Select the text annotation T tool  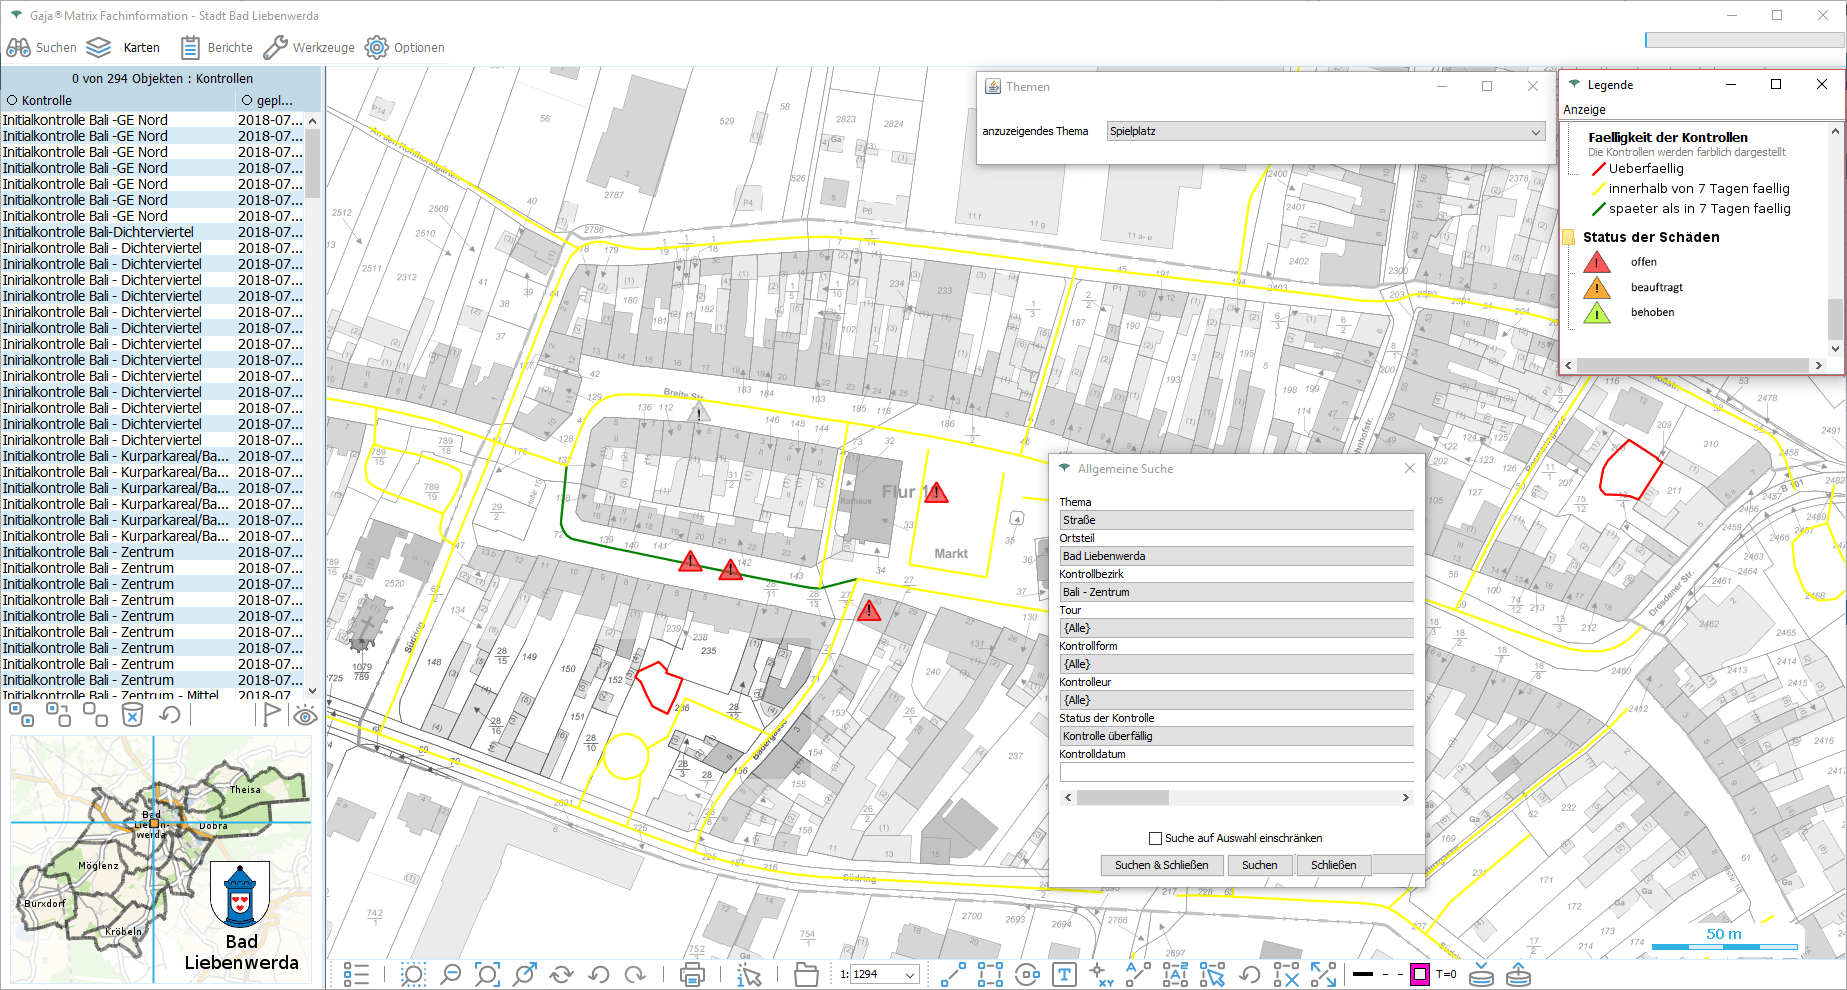pyautogui.click(x=1064, y=974)
